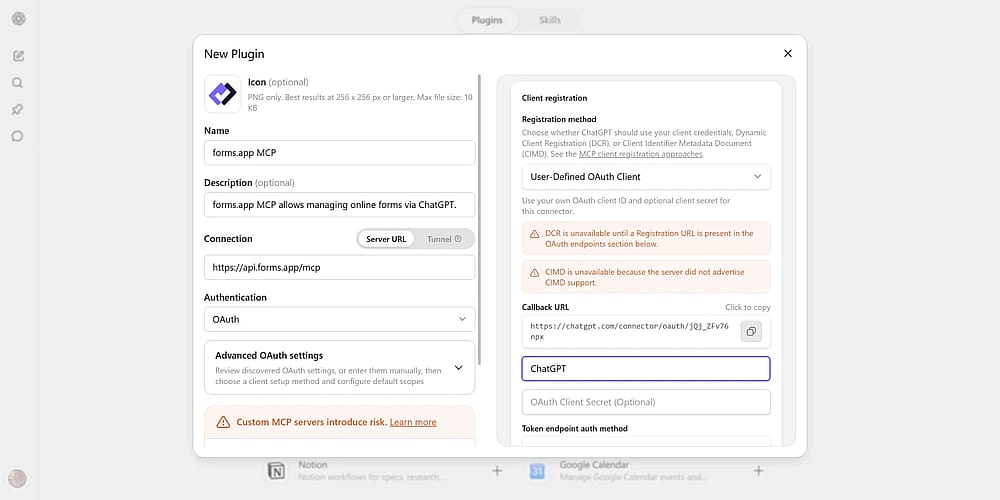Screen dimensions: 1000x500
Task: Click the Tunnel info icon
Action: click(x=458, y=239)
